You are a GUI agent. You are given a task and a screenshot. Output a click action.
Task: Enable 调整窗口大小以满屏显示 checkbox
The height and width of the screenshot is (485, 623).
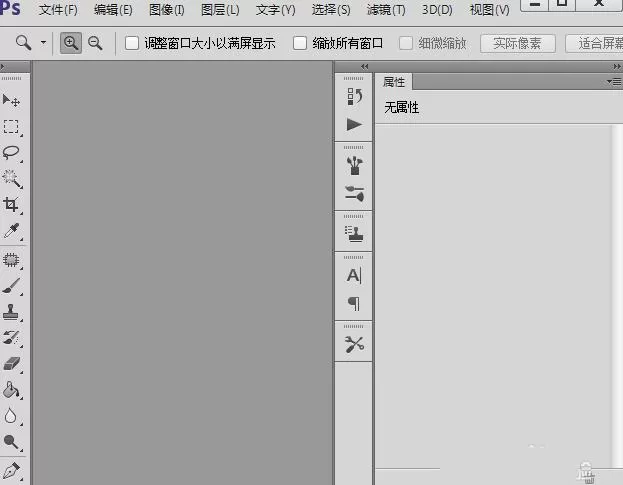point(132,43)
